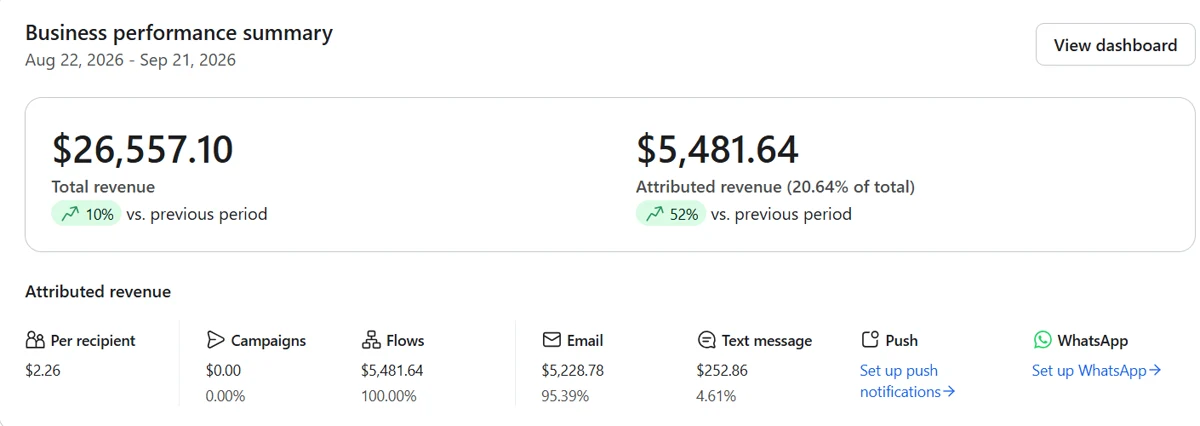
Task: Click the green WhatsApp logo icon
Action: point(1042,340)
